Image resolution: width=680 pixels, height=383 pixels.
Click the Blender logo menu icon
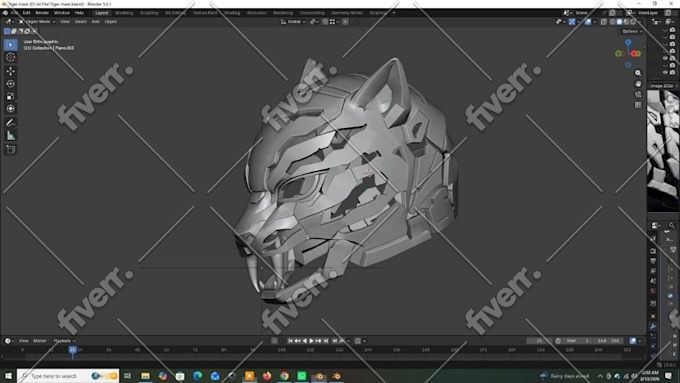[x=5, y=13]
